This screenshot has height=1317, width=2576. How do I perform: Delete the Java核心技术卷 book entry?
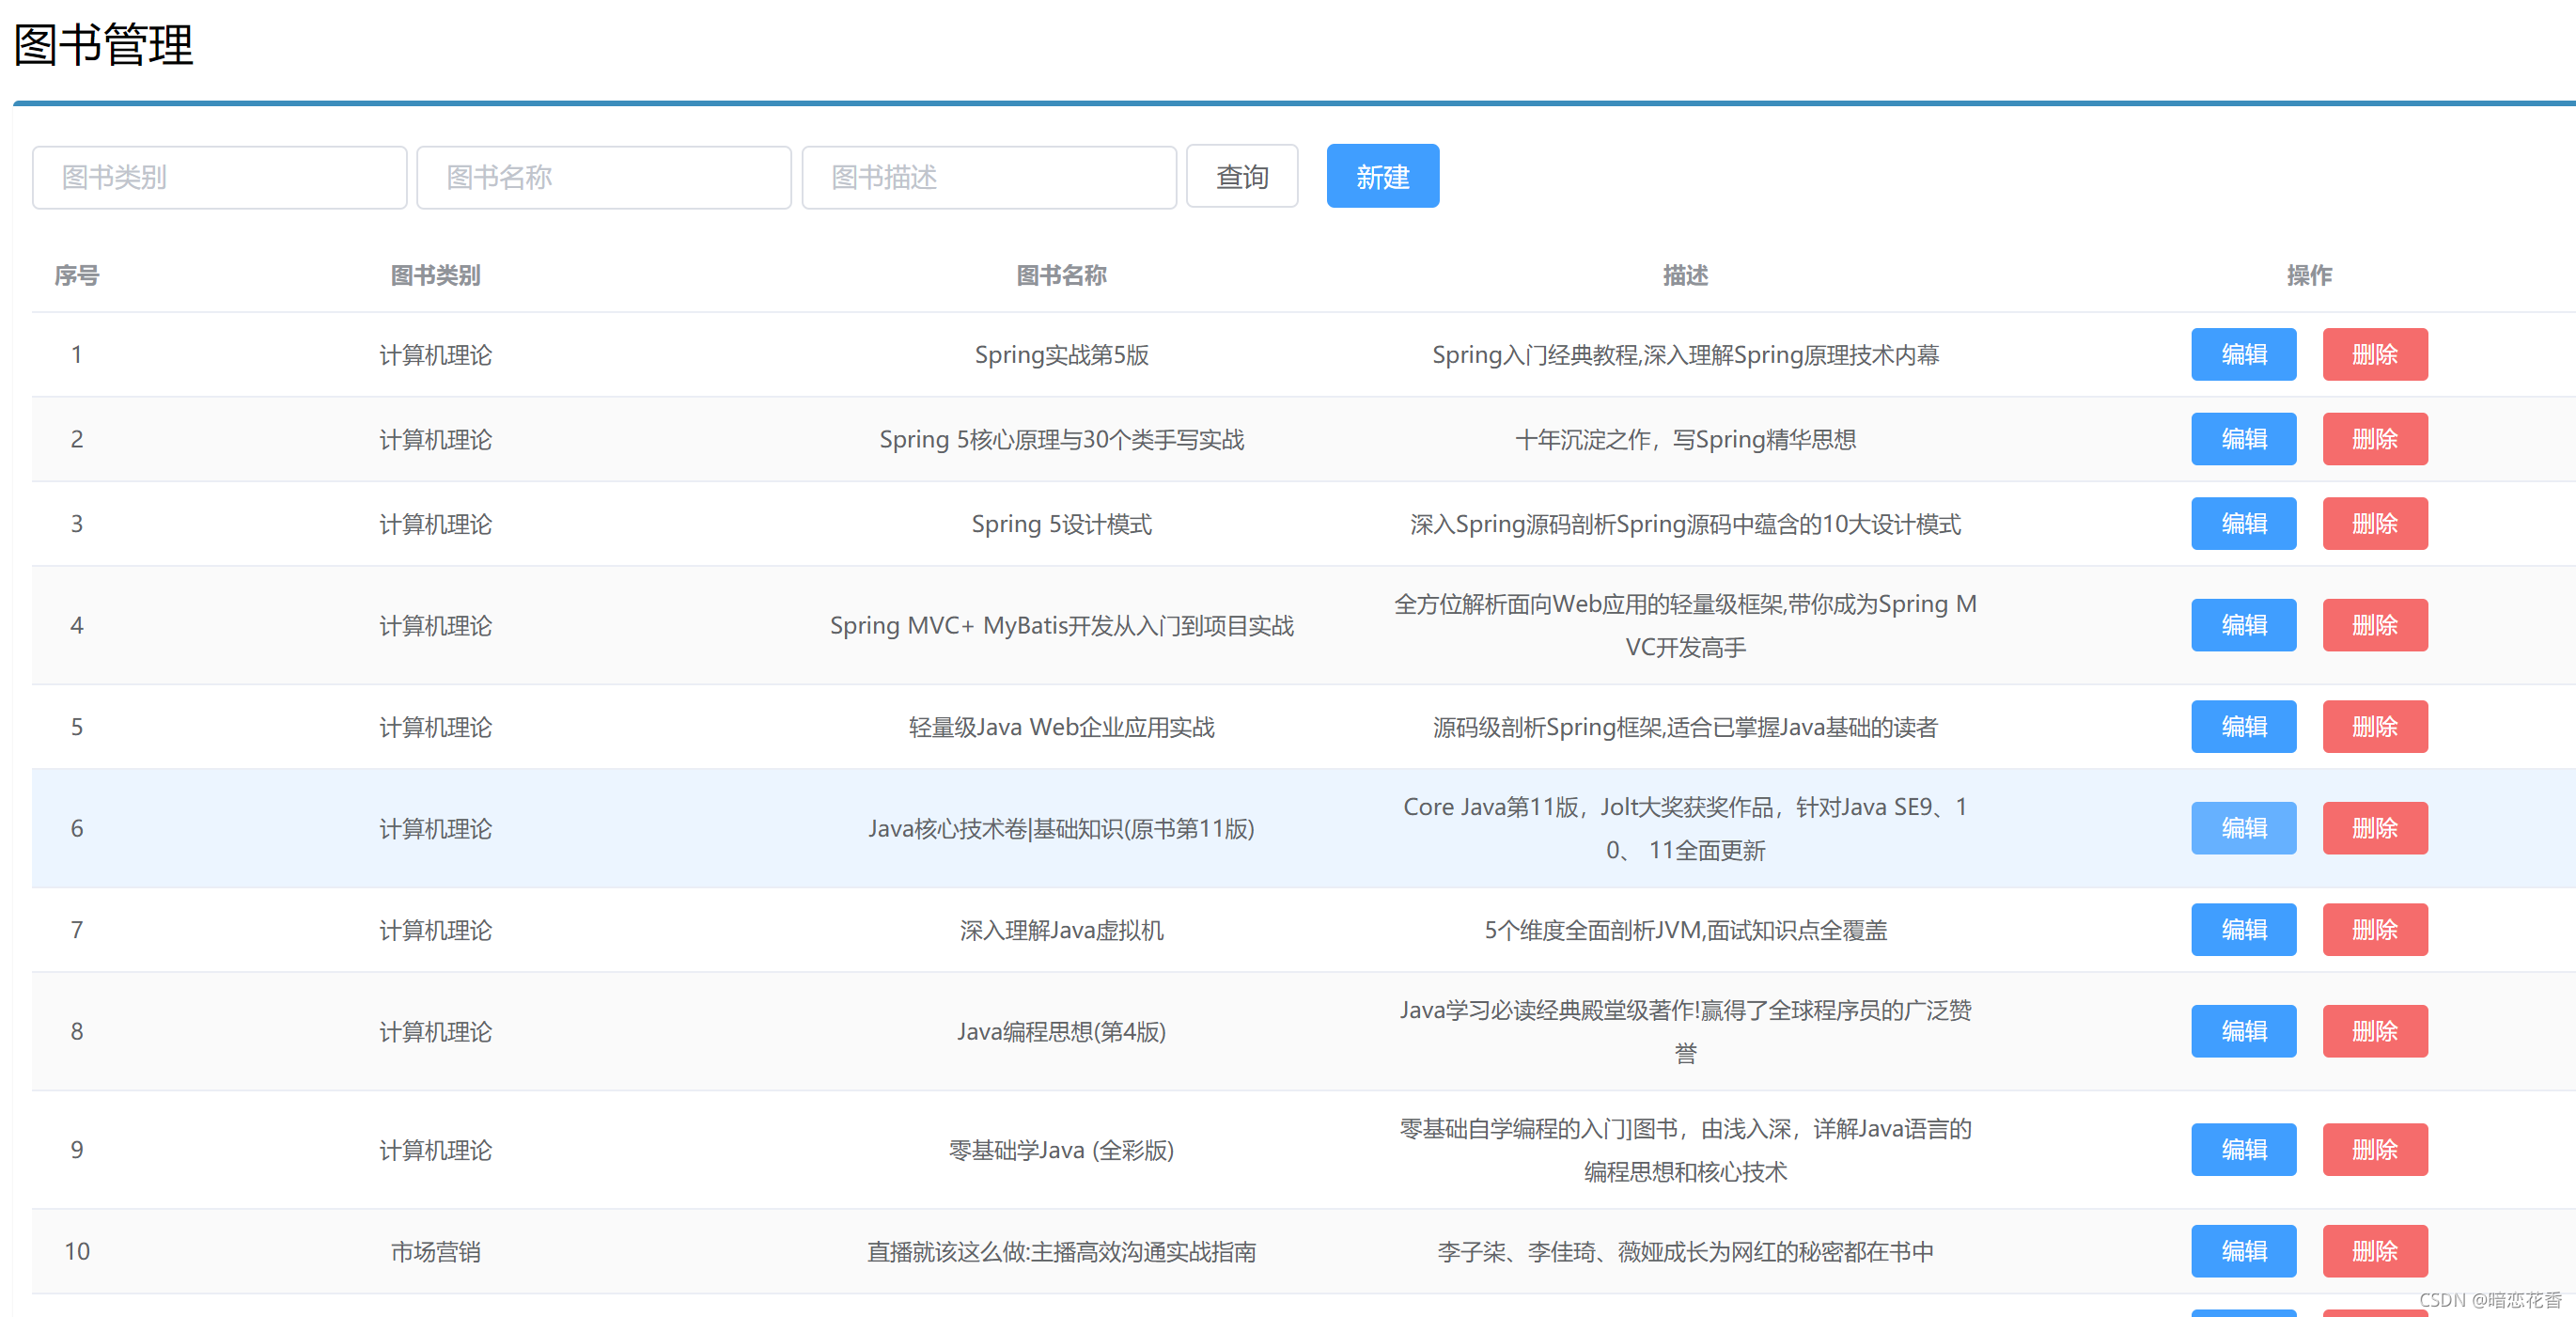pyautogui.click(x=2374, y=828)
